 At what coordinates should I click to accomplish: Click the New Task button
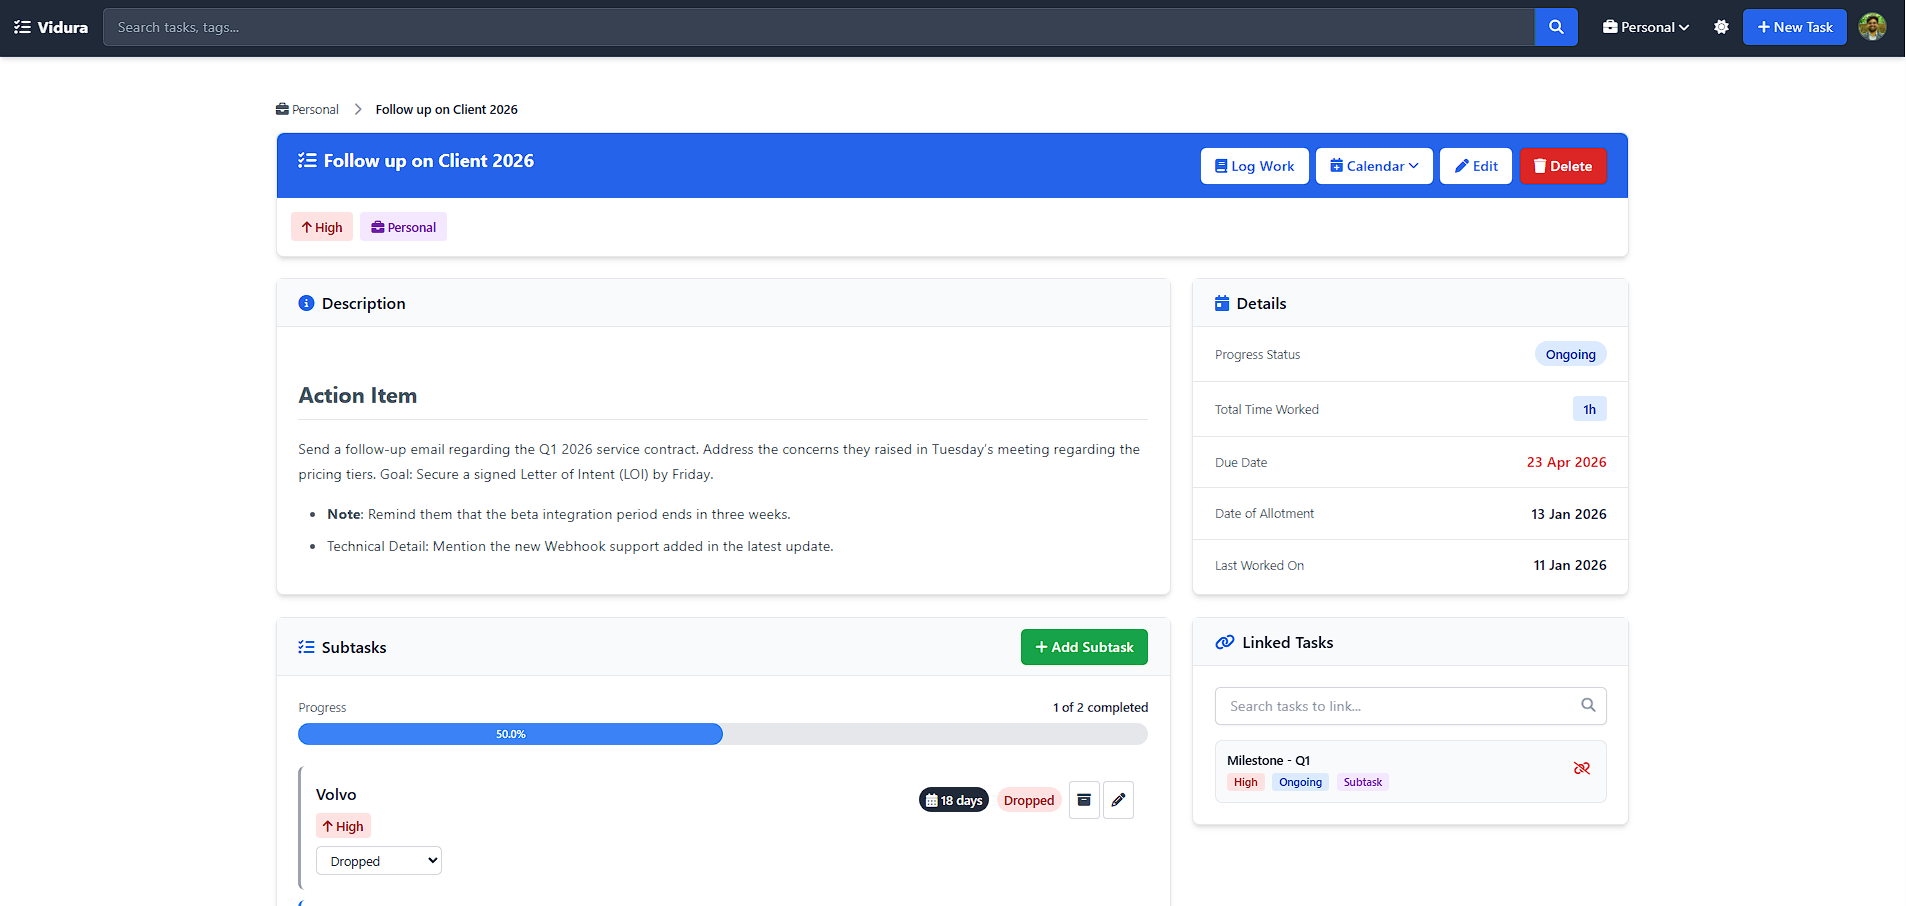pos(1794,27)
